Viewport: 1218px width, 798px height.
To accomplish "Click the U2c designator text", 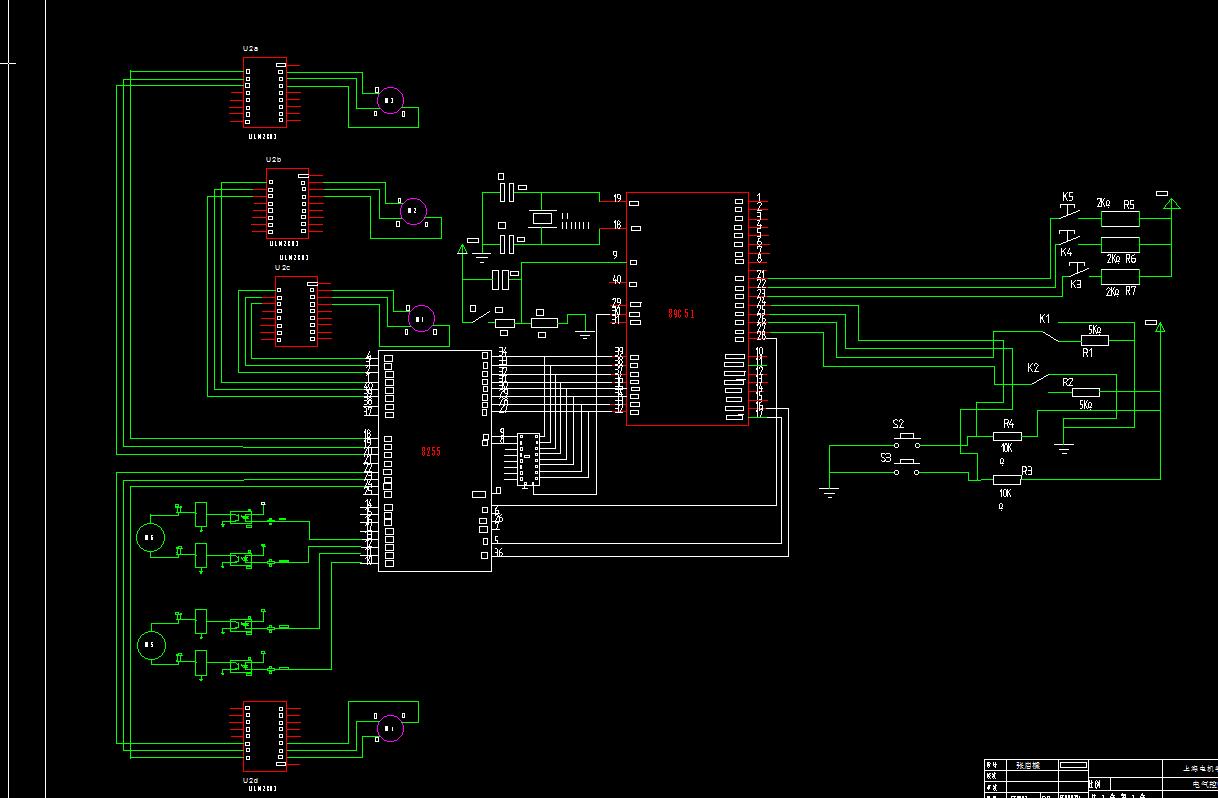I will click(282, 268).
